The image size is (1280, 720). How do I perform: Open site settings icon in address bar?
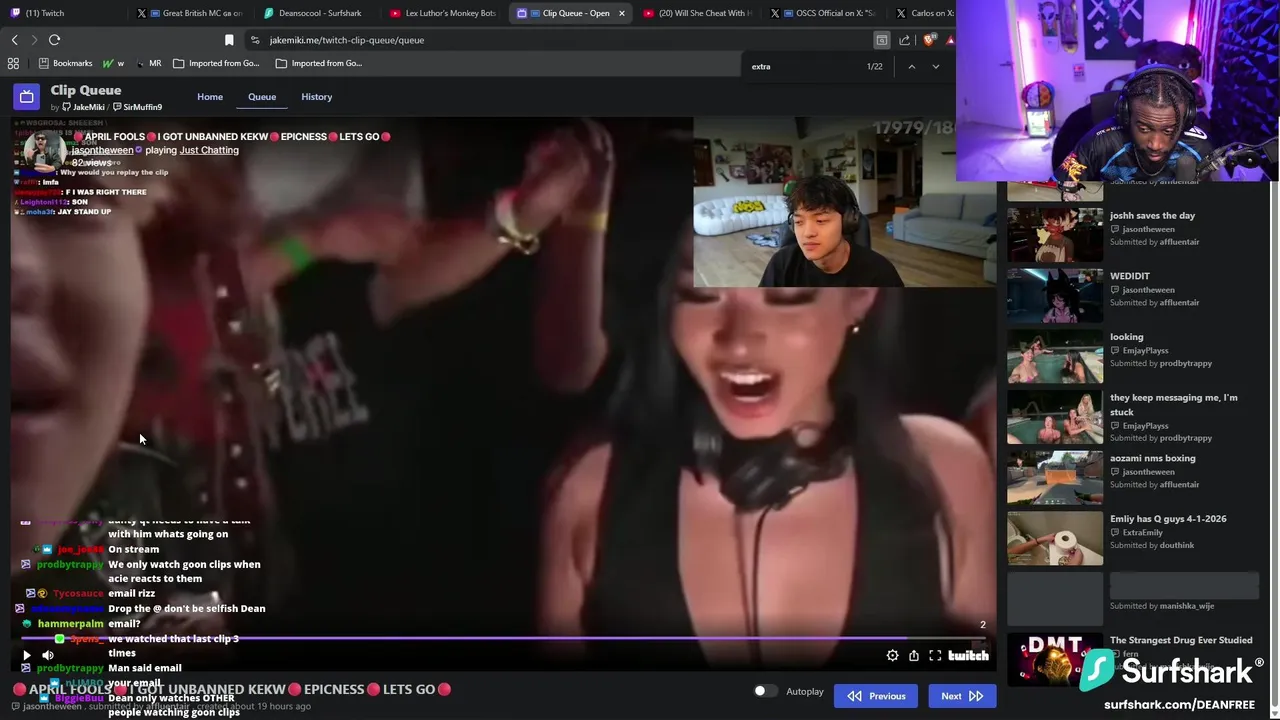pyautogui.click(x=255, y=40)
